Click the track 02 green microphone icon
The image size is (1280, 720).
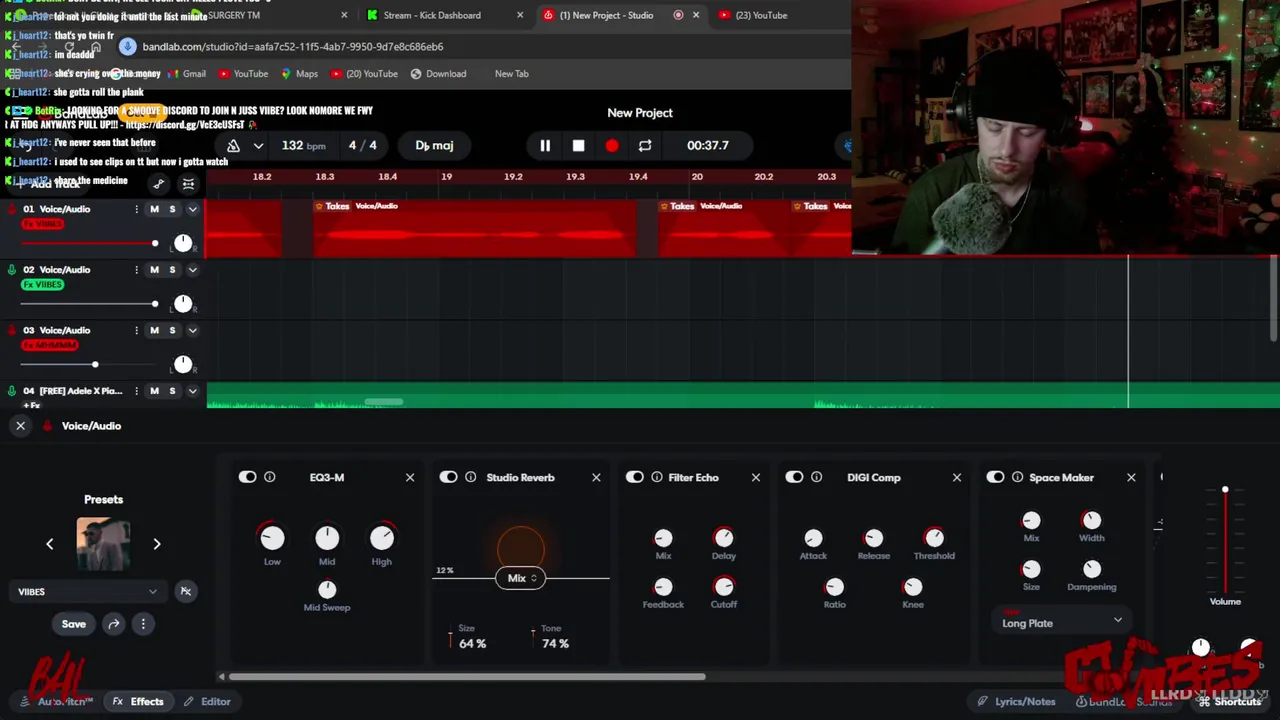(12, 270)
